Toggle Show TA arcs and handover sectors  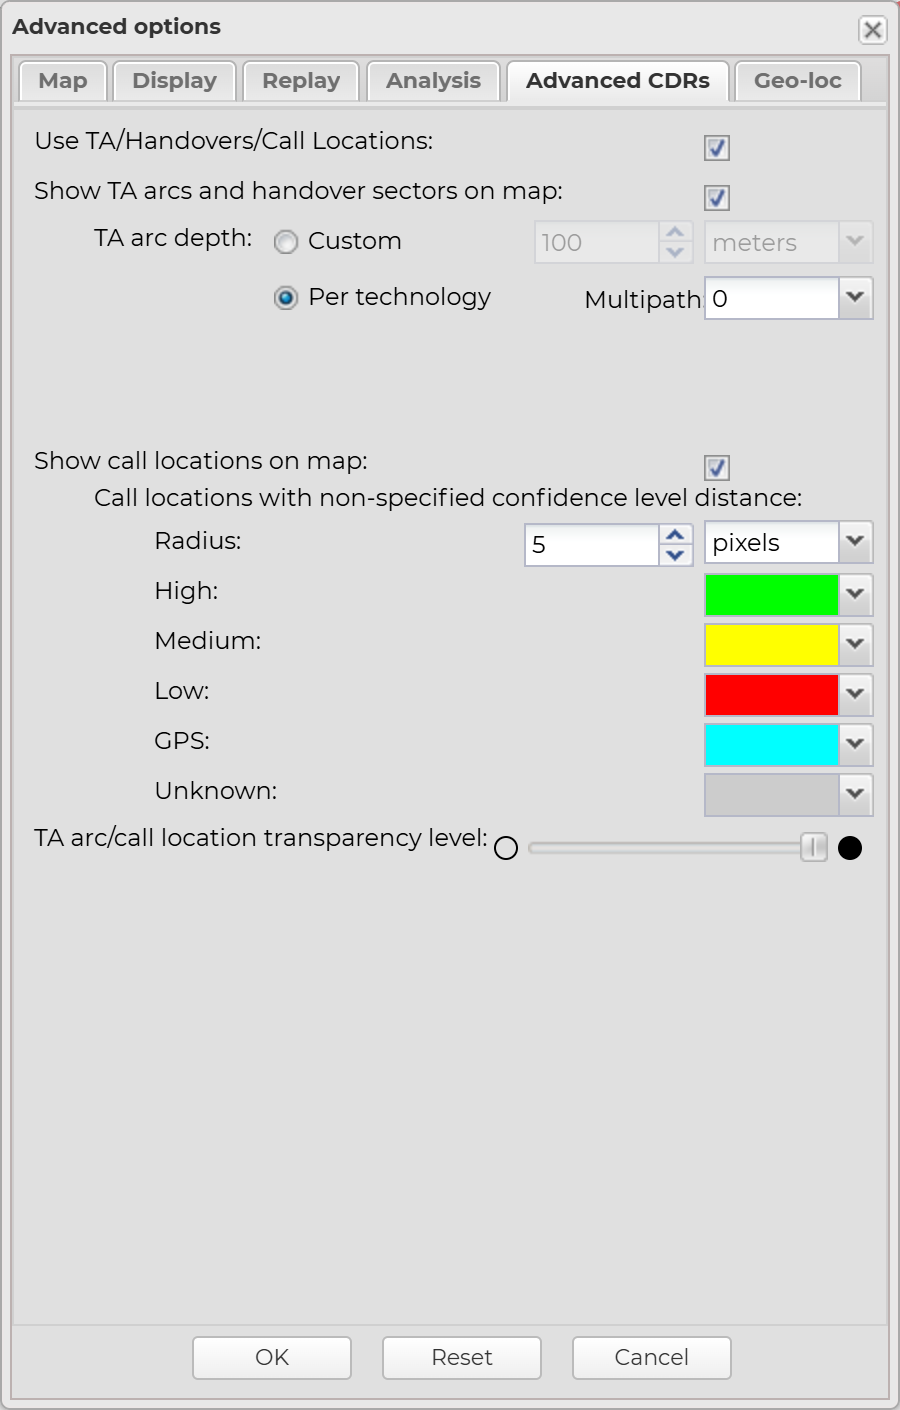717,198
